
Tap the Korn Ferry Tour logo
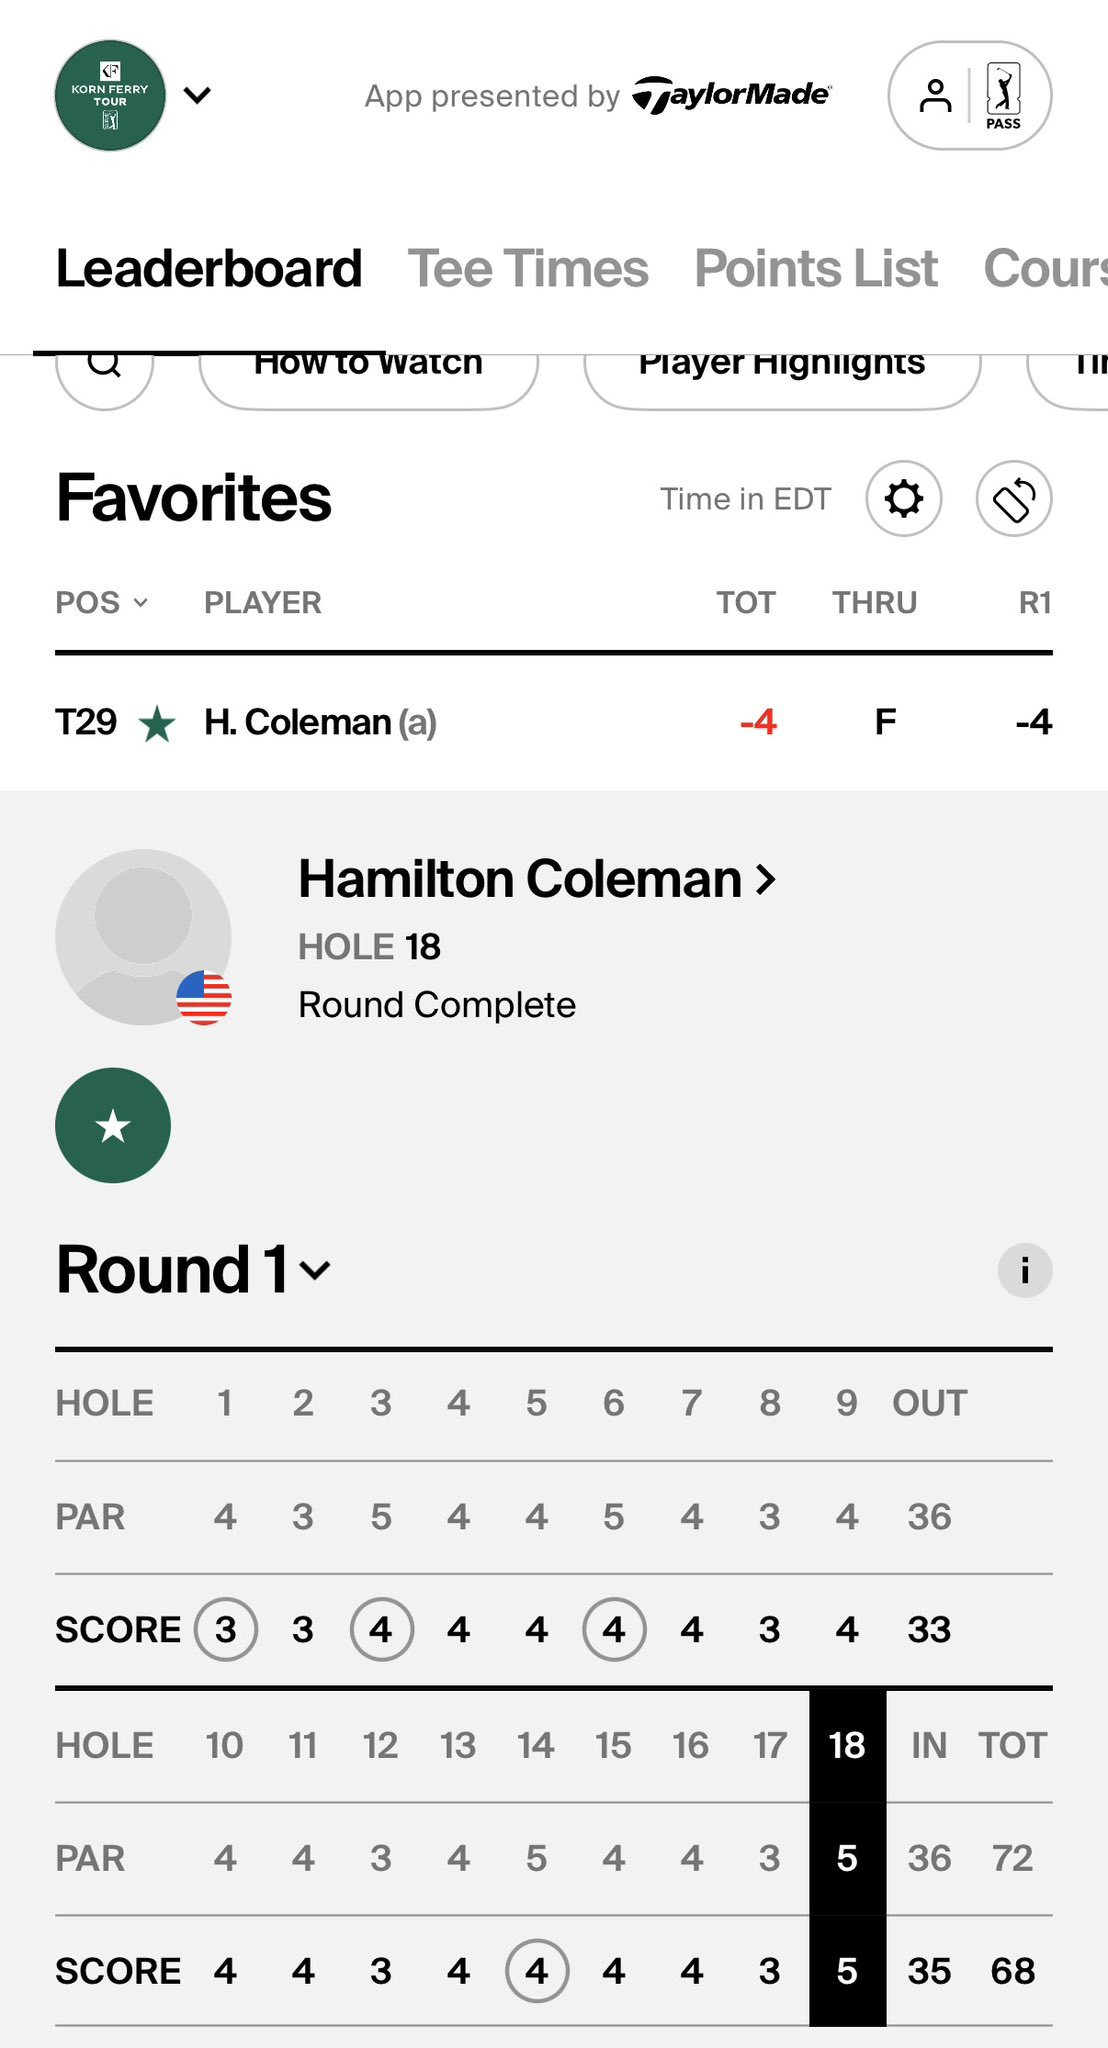point(110,96)
